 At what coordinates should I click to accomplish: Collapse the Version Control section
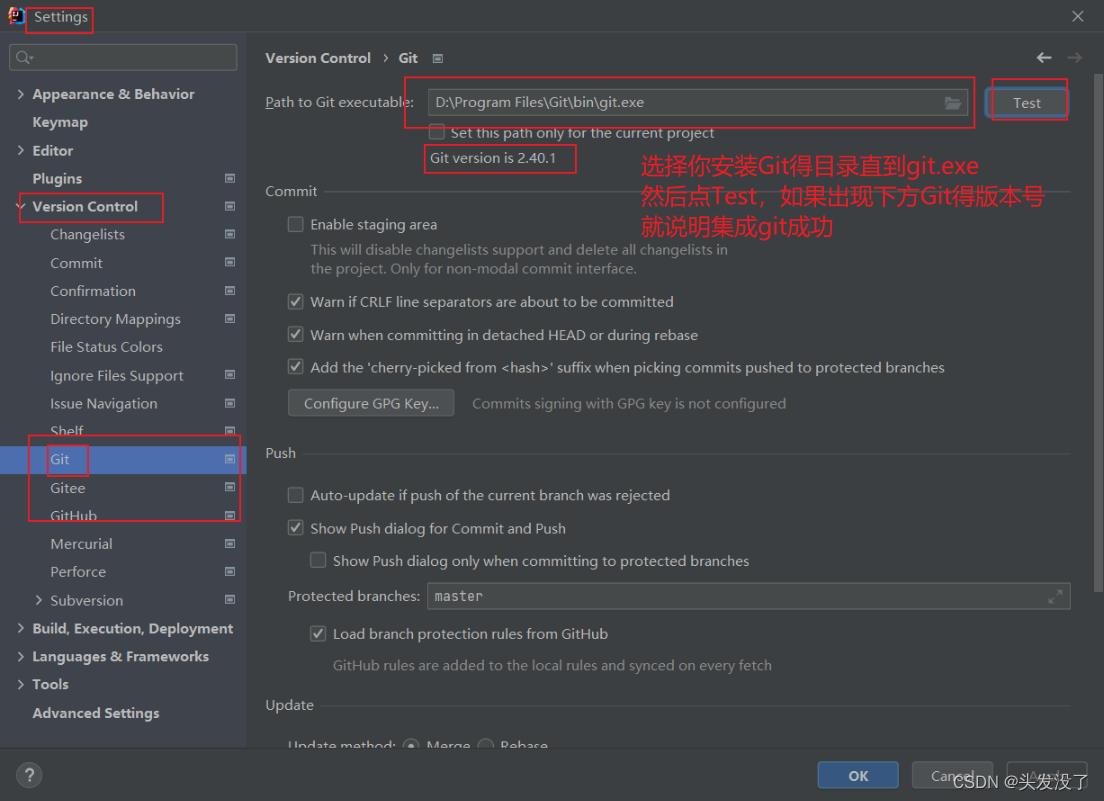tap(20, 206)
